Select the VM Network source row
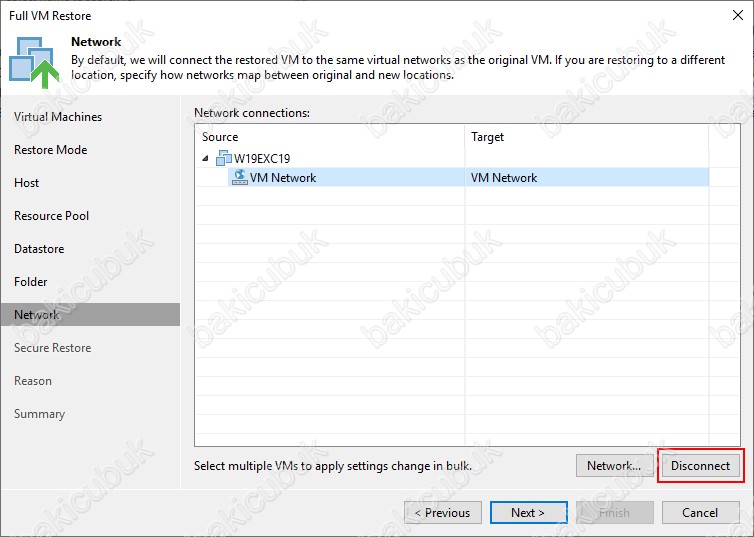 [452, 177]
